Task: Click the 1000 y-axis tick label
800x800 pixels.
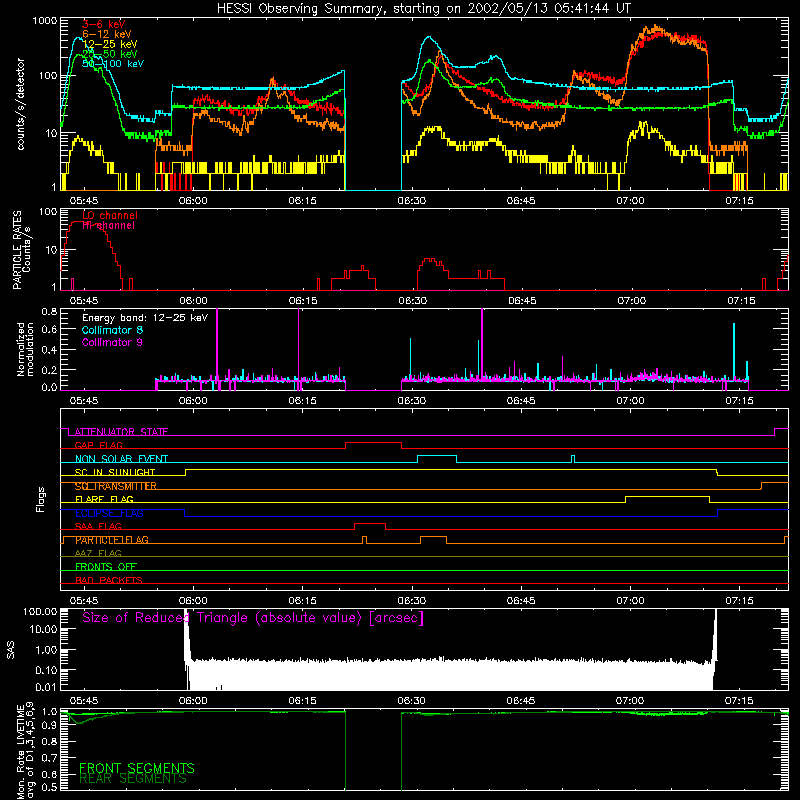Action: (x=44, y=21)
